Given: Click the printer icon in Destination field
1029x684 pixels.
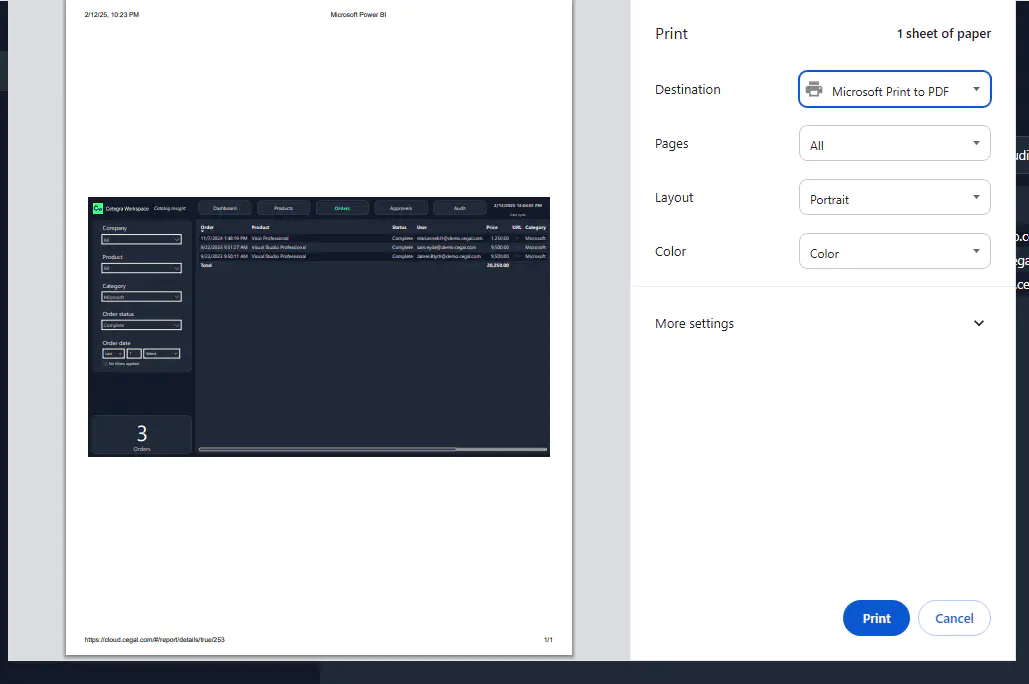Looking at the screenshot, I should (814, 90).
